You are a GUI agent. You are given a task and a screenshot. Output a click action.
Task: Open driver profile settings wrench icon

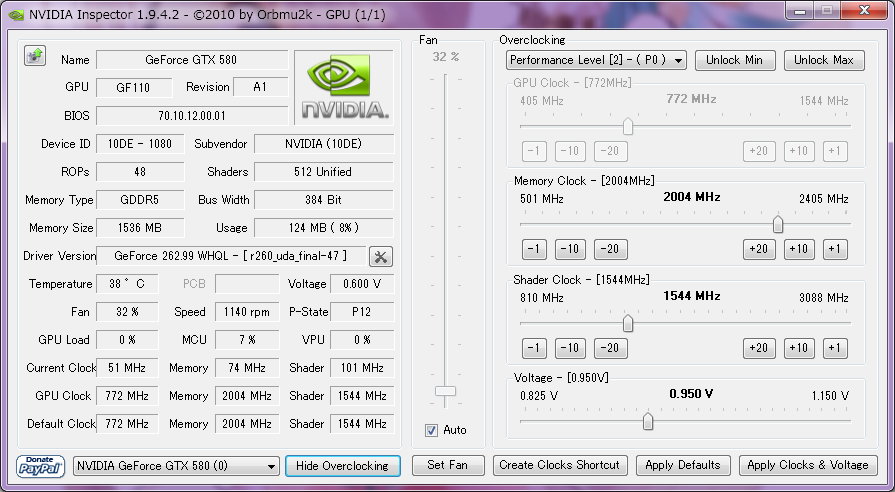pos(381,257)
